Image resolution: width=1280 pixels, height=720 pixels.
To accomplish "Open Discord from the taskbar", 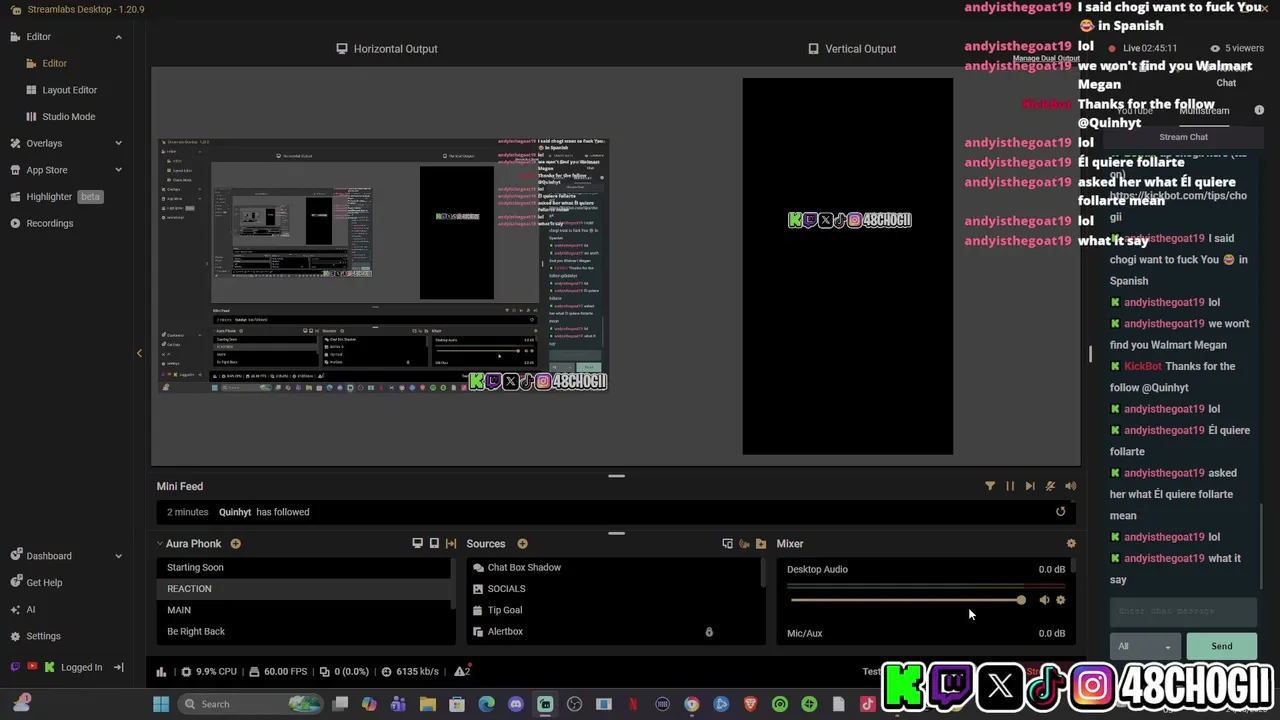I will tap(515, 704).
